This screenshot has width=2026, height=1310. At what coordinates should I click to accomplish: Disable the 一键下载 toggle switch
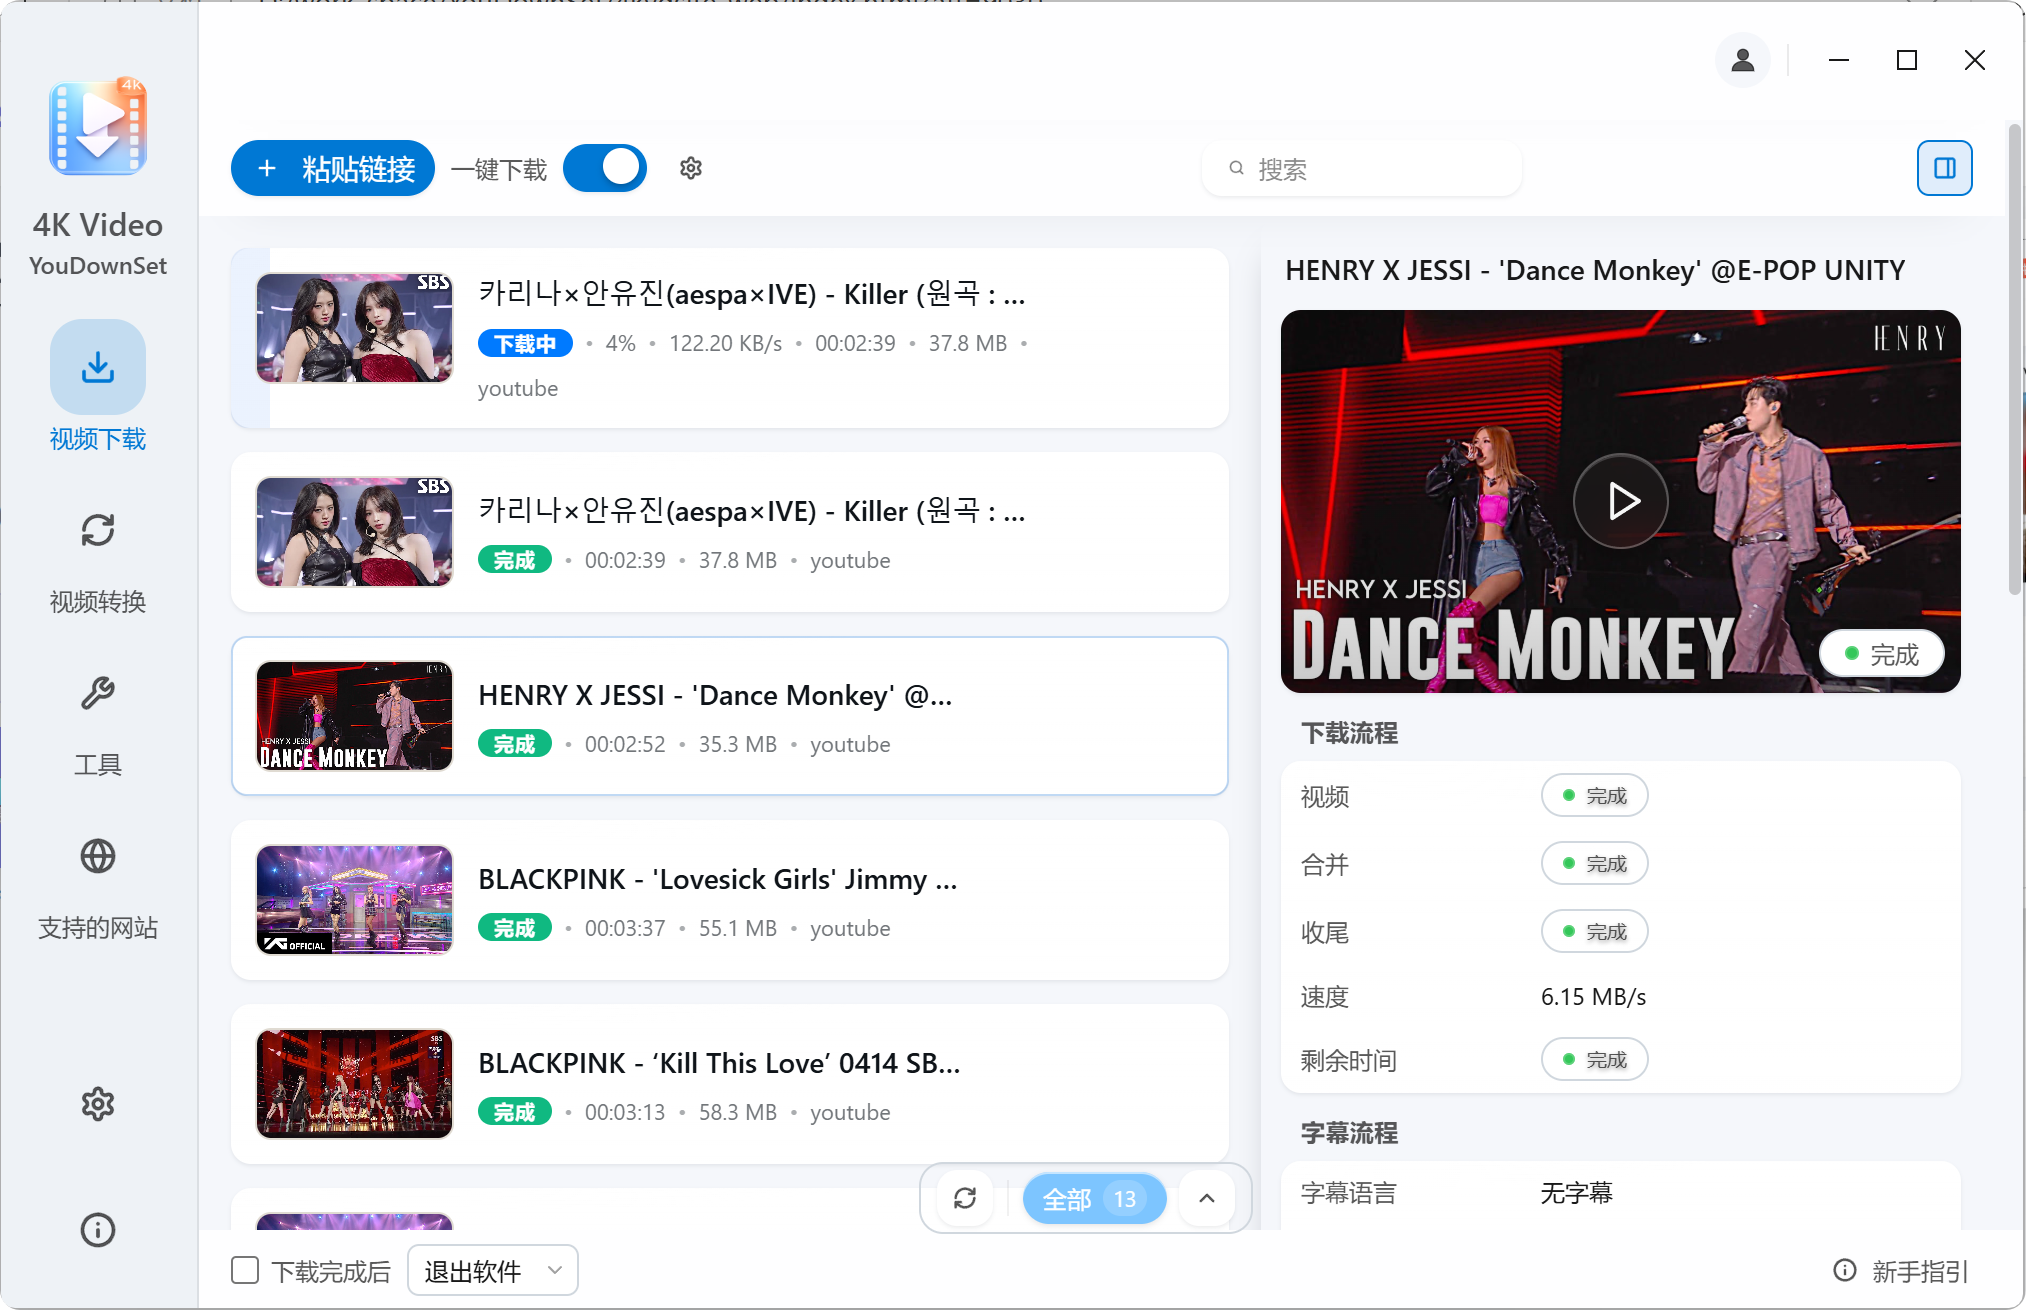point(604,168)
